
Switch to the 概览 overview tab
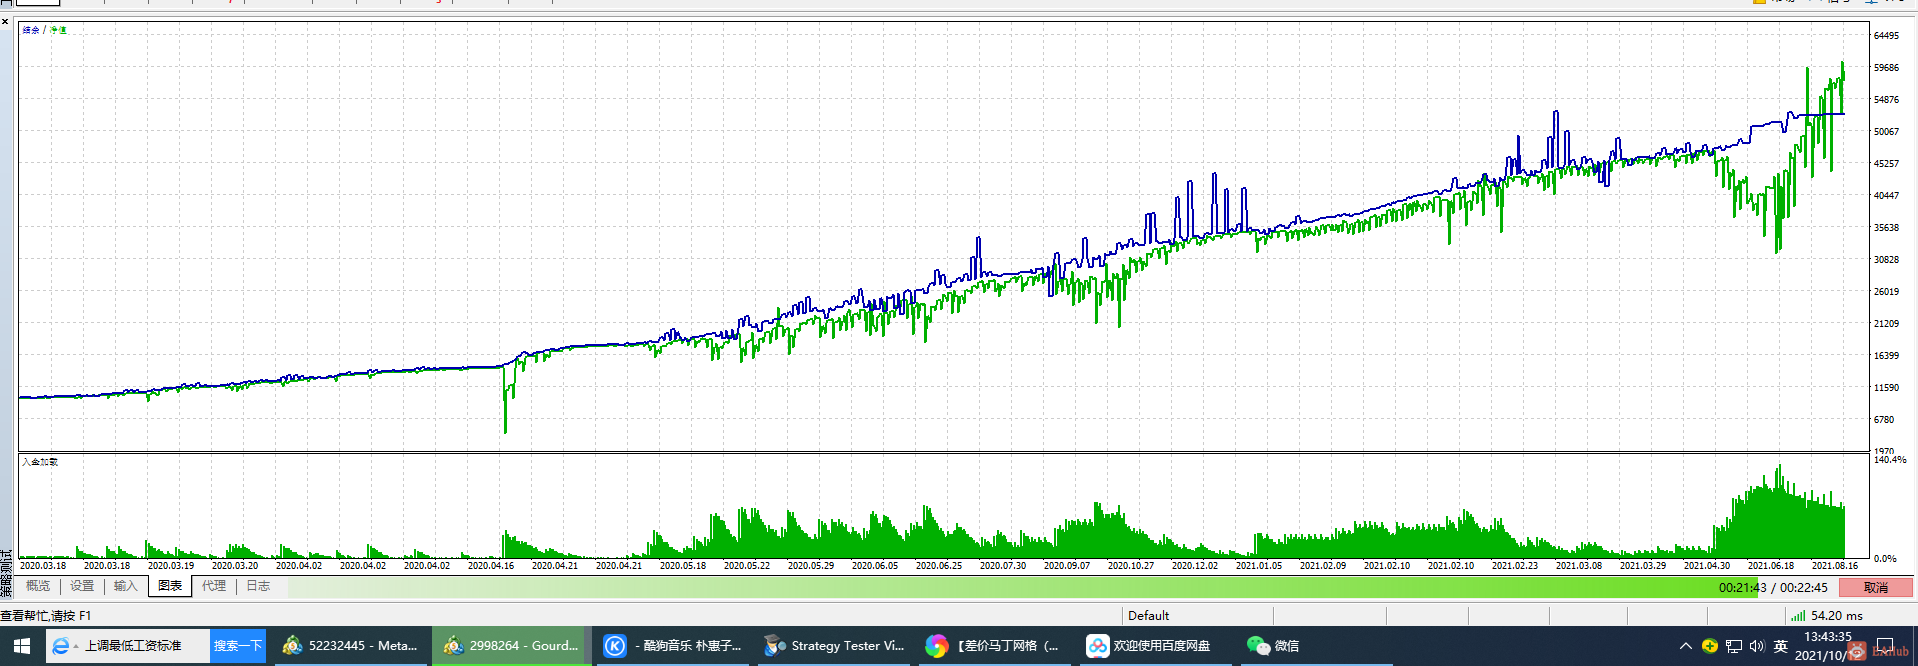(x=38, y=586)
